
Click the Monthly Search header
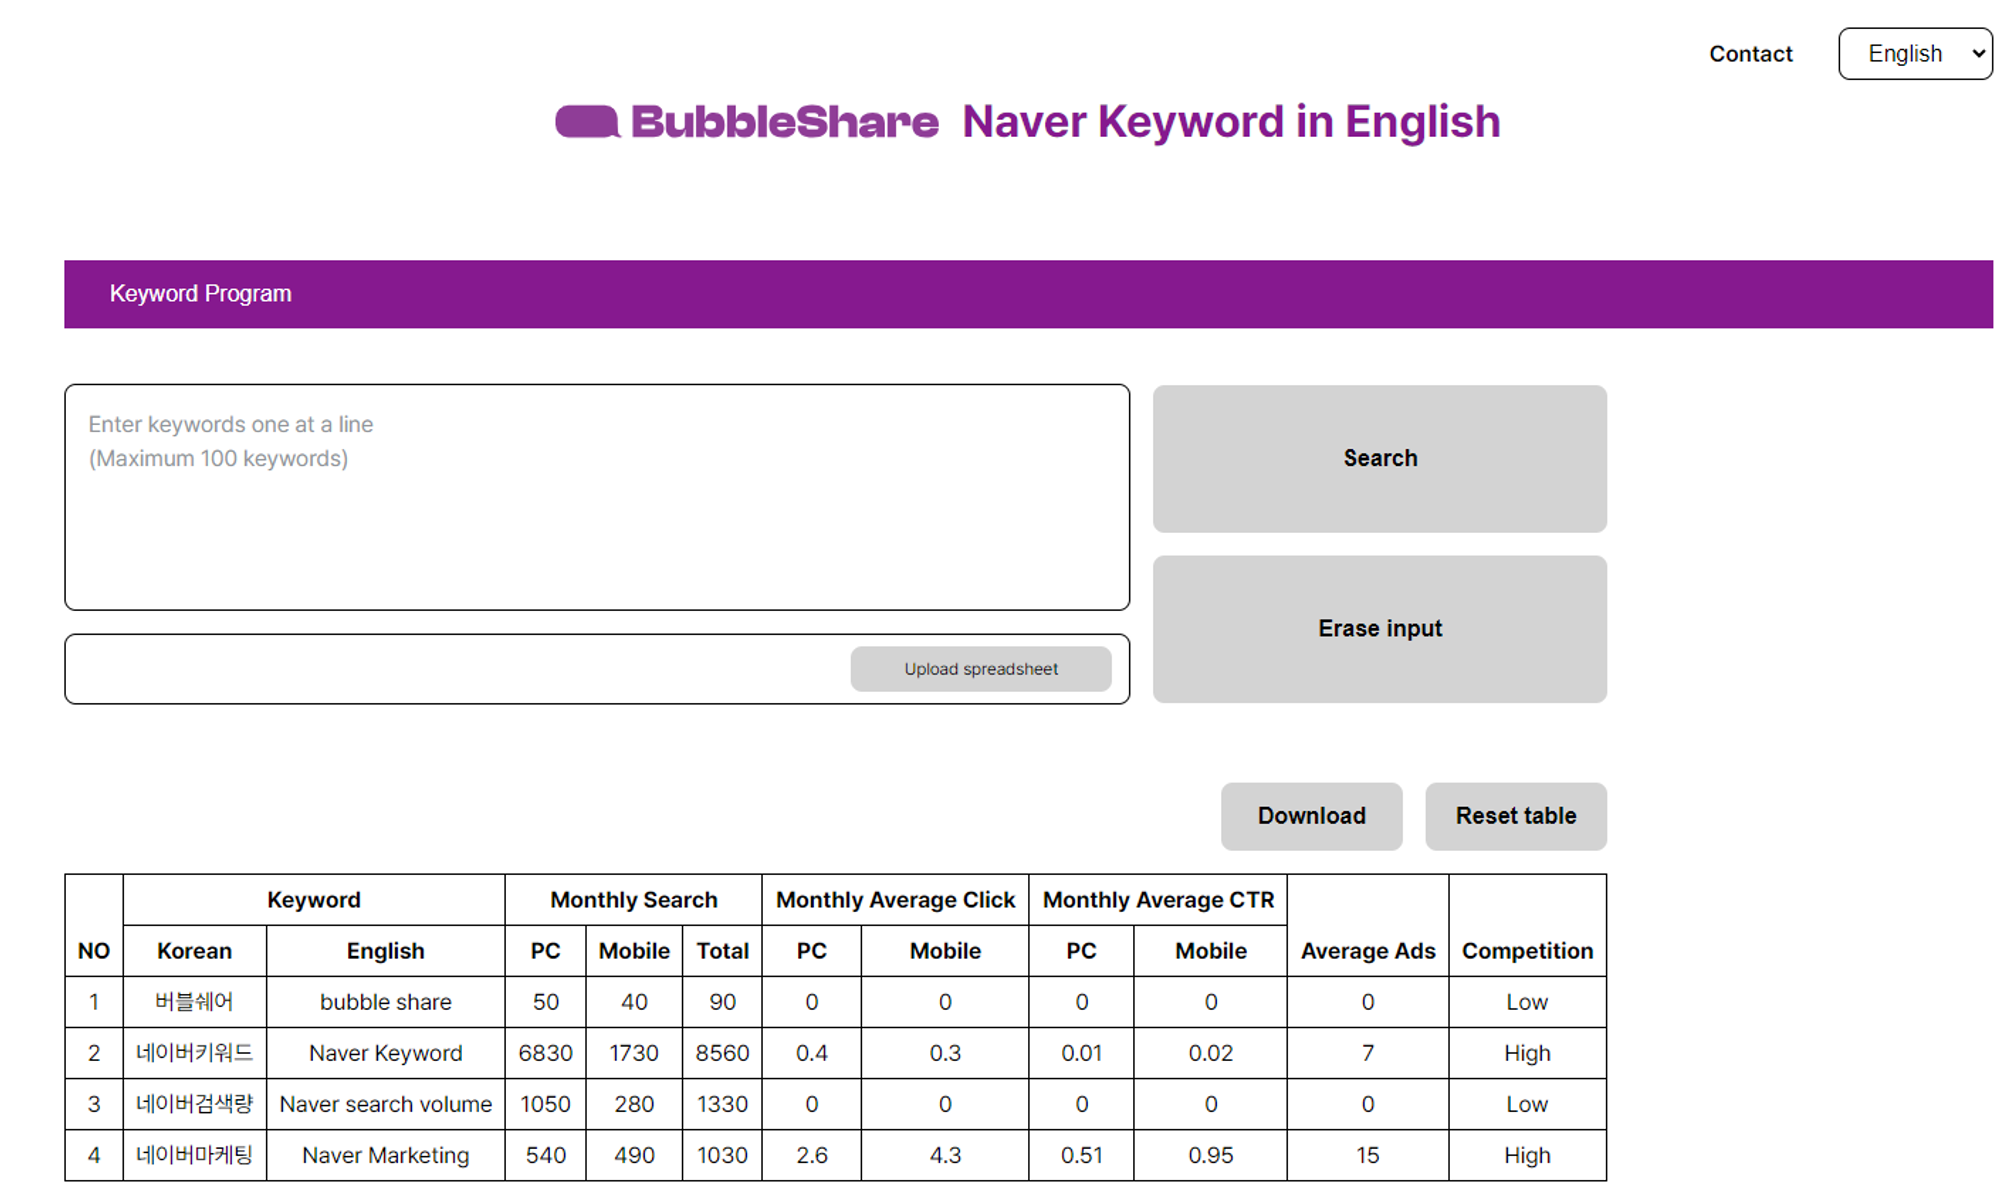[634, 900]
